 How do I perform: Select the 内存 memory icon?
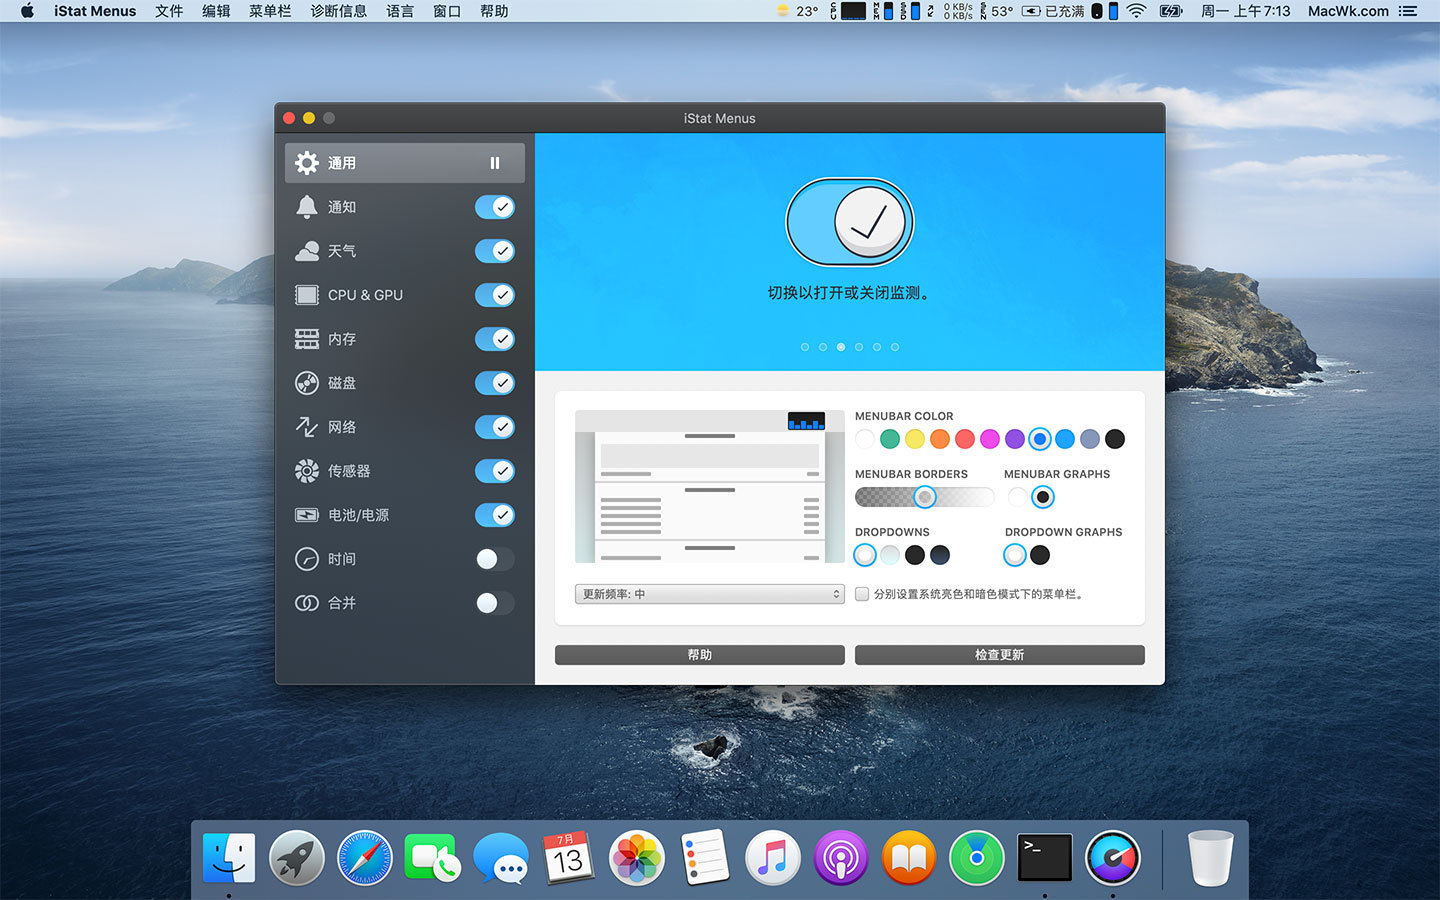[307, 339]
